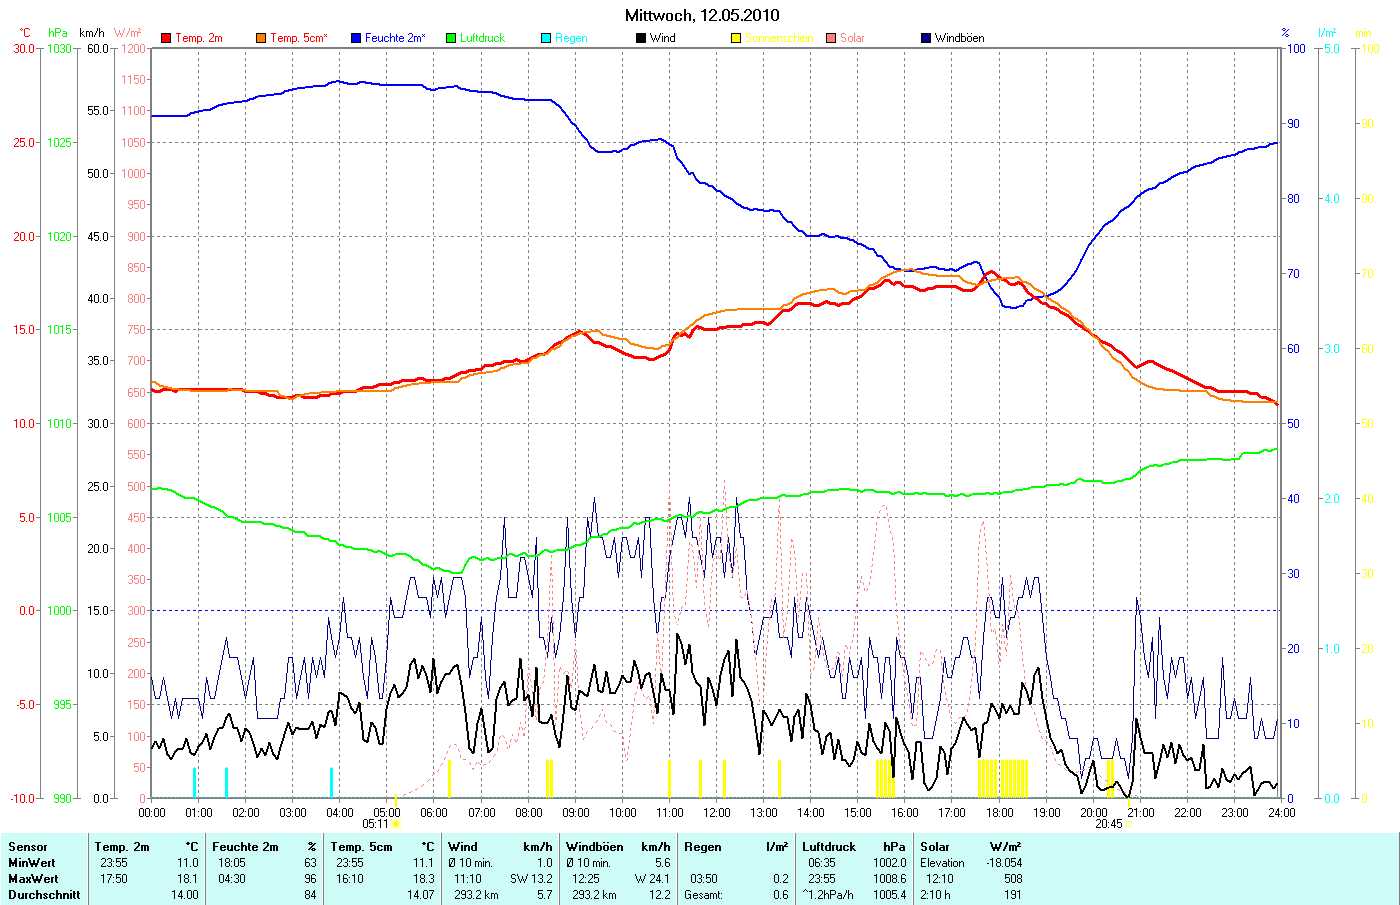Click the 12:00 label on time axis
The image size is (1400, 905).
coord(716,813)
